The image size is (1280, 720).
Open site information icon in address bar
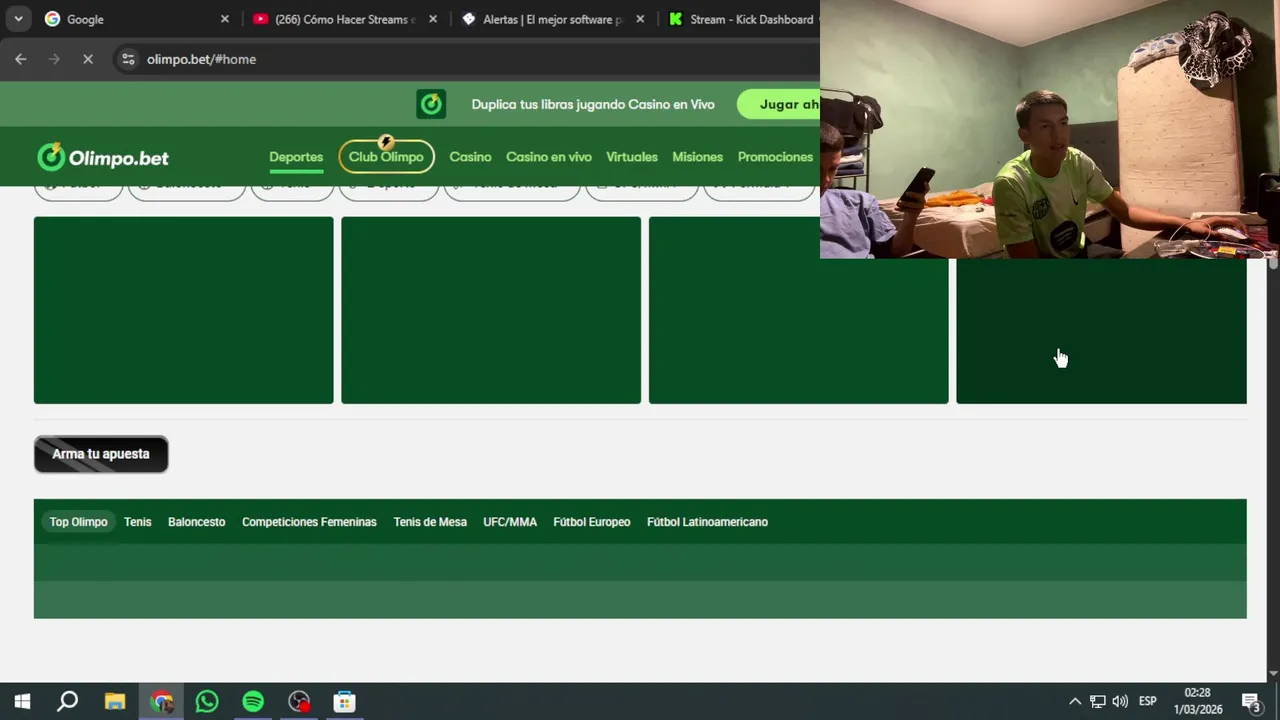(128, 59)
